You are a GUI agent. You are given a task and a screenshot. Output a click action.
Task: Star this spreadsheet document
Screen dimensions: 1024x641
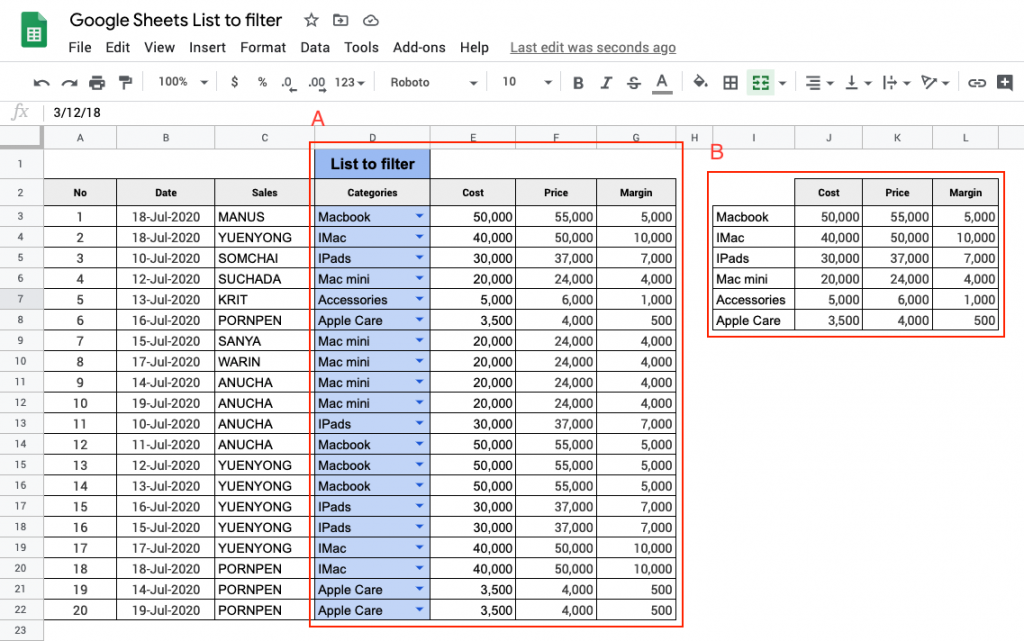(311, 20)
